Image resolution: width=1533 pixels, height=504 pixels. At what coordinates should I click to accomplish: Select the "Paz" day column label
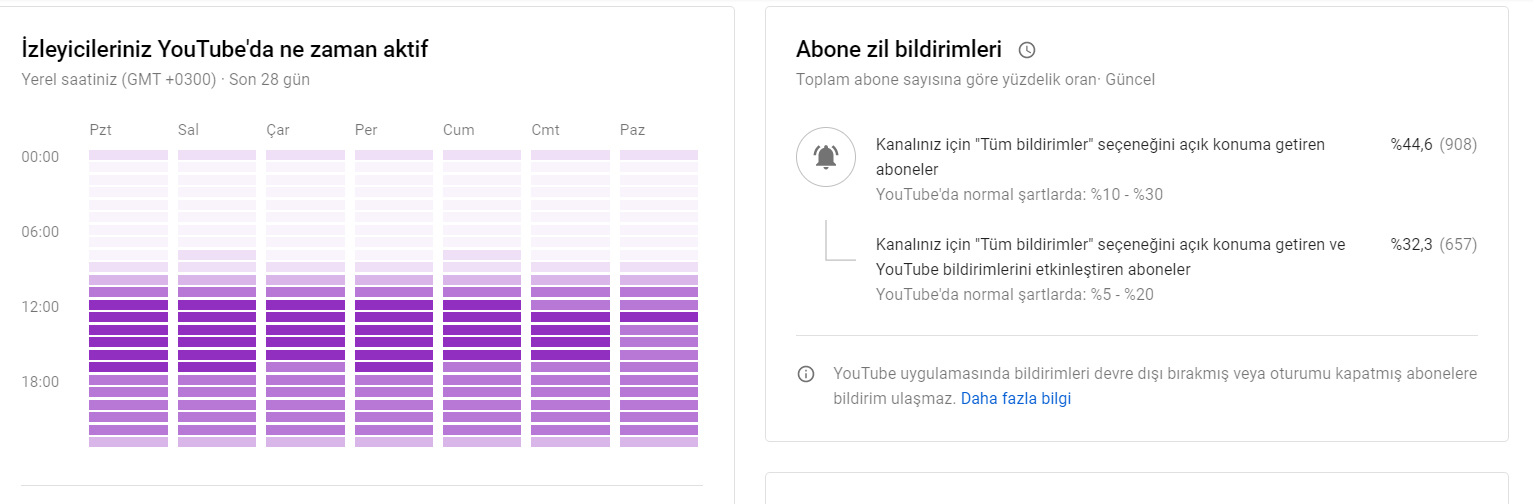coord(632,130)
